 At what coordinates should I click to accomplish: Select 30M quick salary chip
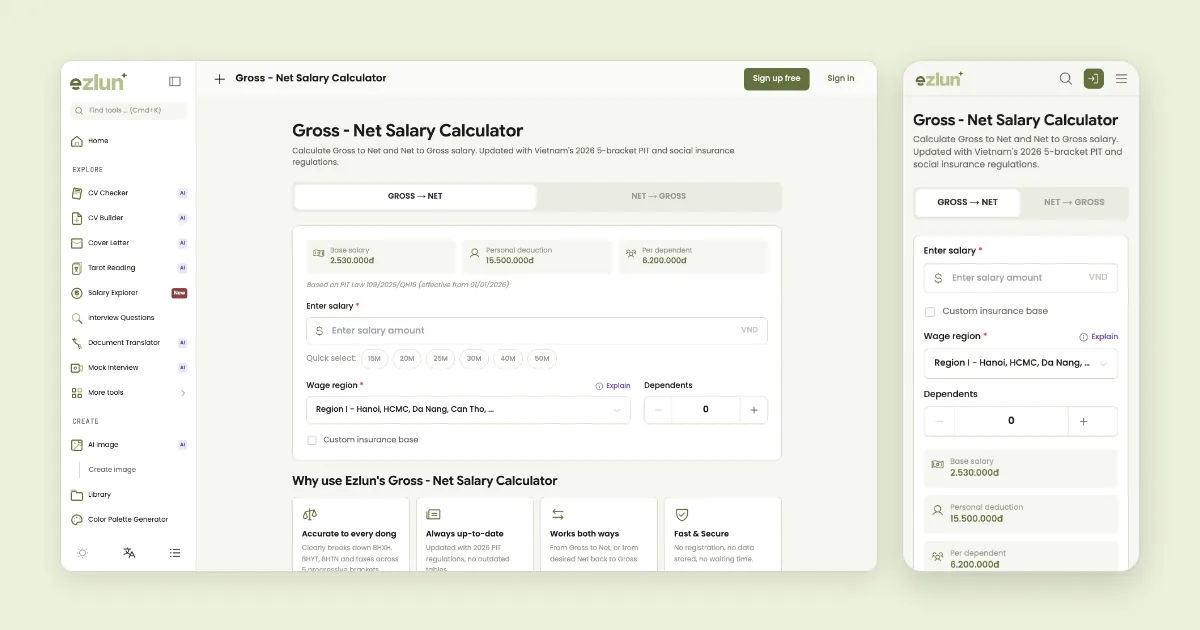474,358
